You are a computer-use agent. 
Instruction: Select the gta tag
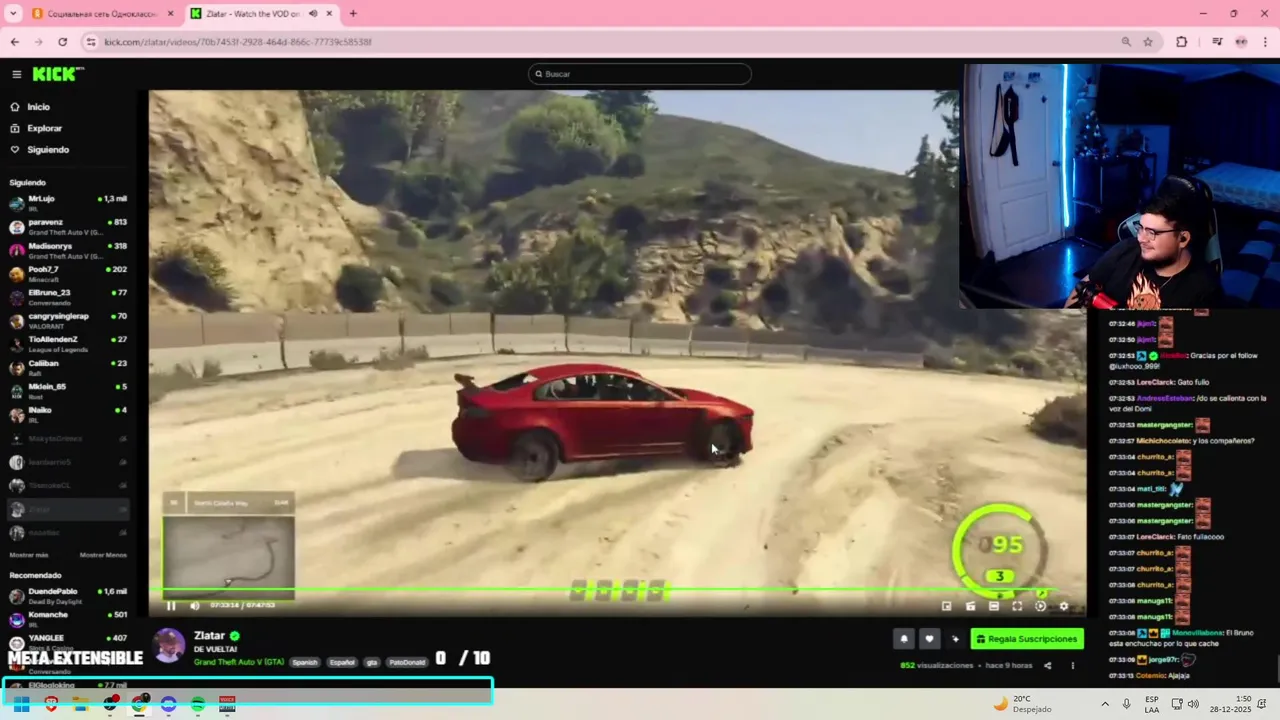(372, 662)
